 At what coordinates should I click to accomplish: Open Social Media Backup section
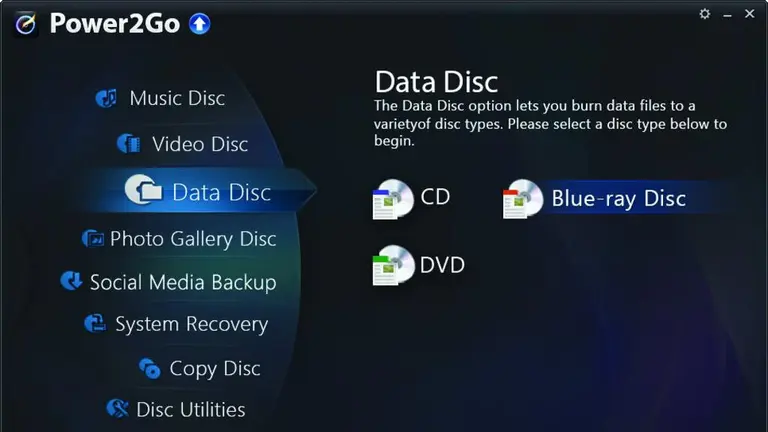pyautogui.click(x=183, y=283)
